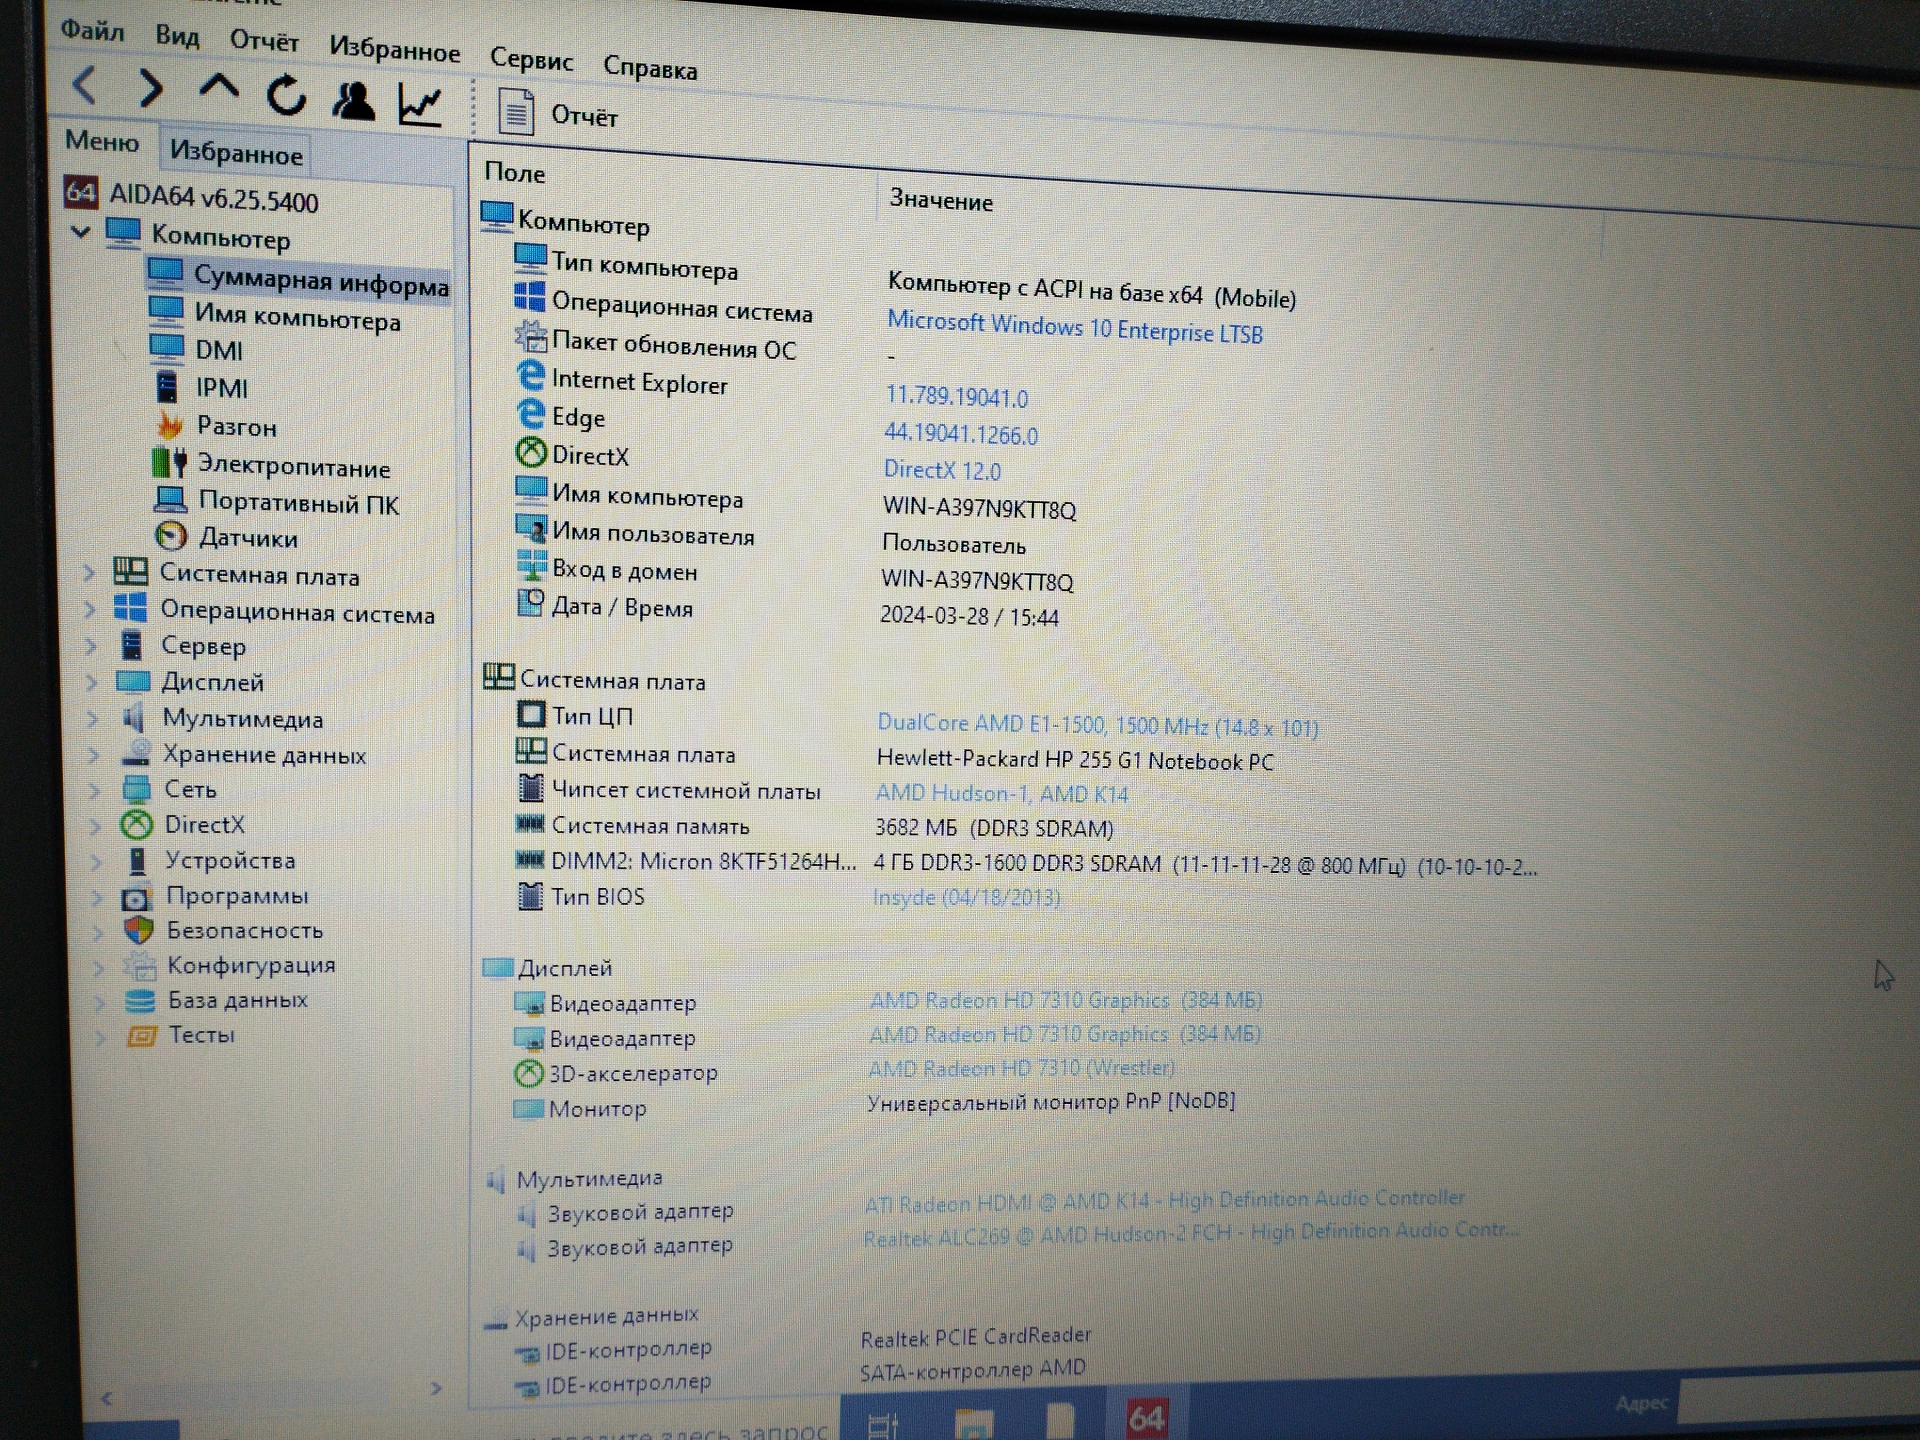
Task: Click the Разгон flame icon
Action: pos(170,425)
